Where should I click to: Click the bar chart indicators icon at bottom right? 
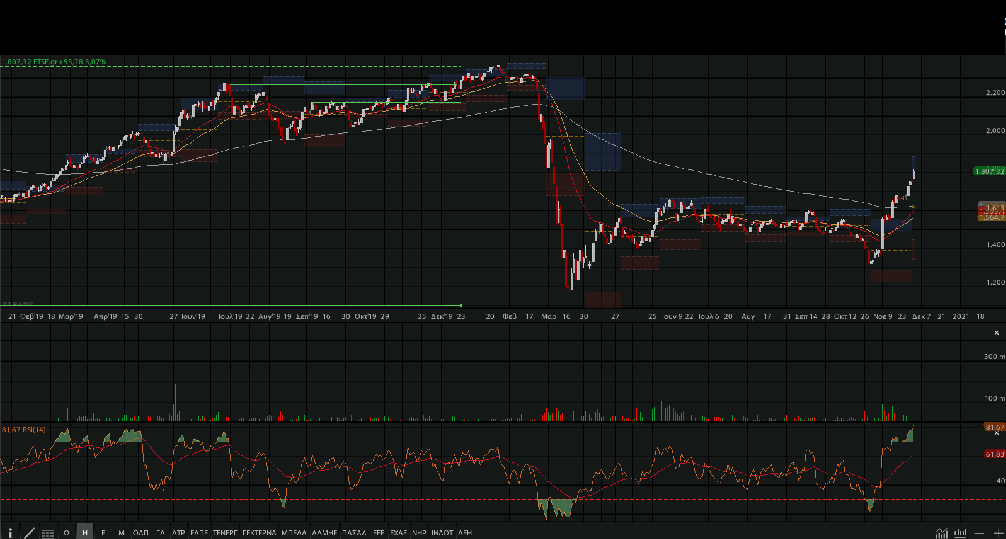tap(960, 532)
